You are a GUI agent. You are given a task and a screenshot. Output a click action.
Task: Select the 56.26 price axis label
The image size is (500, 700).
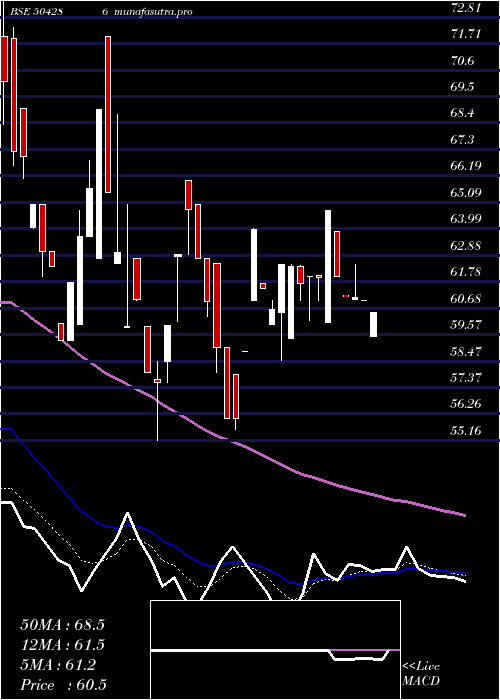point(466,404)
